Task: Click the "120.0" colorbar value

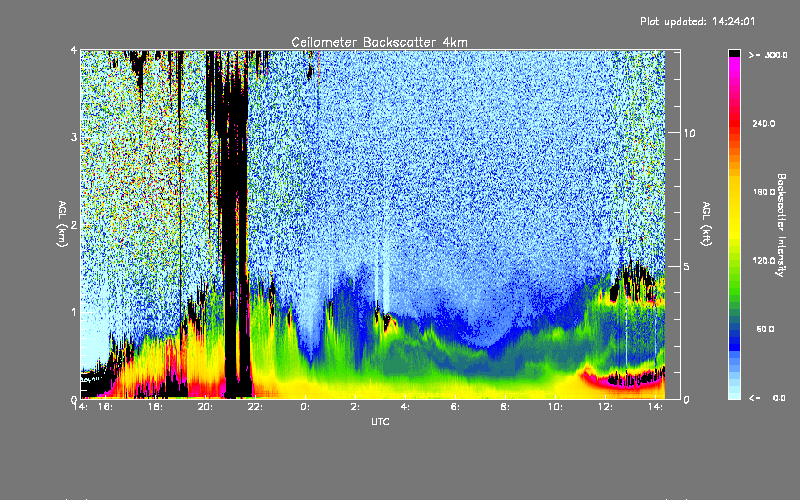Action: [763, 260]
